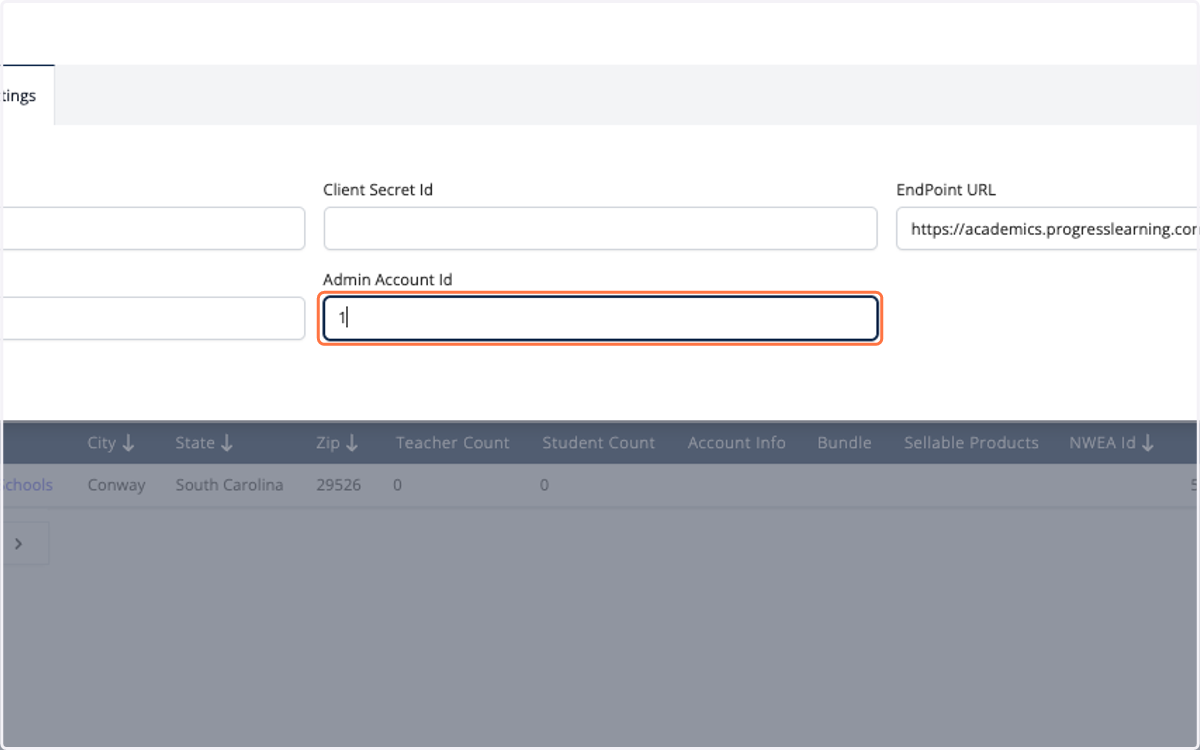Screen dimensions: 1200x750
Task: Open the partially visible Settings tab
Action: click(x=27, y=96)
